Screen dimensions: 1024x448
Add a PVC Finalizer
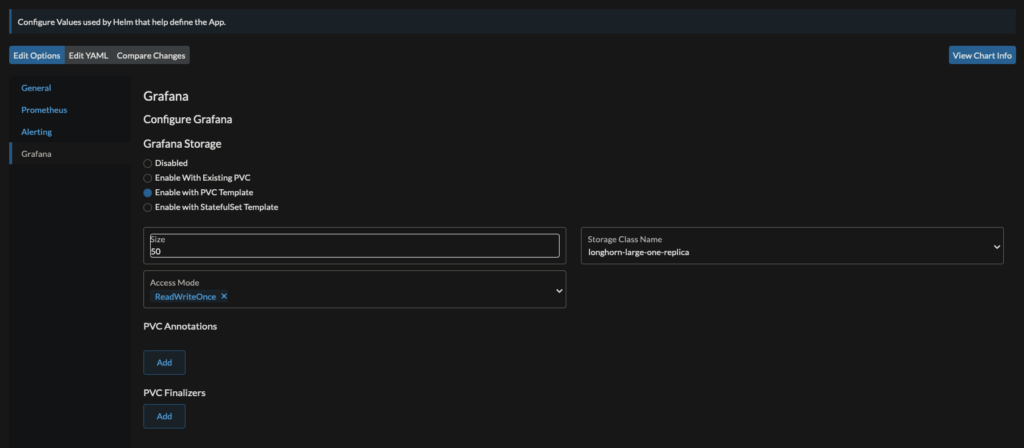[x=164, y=416]
